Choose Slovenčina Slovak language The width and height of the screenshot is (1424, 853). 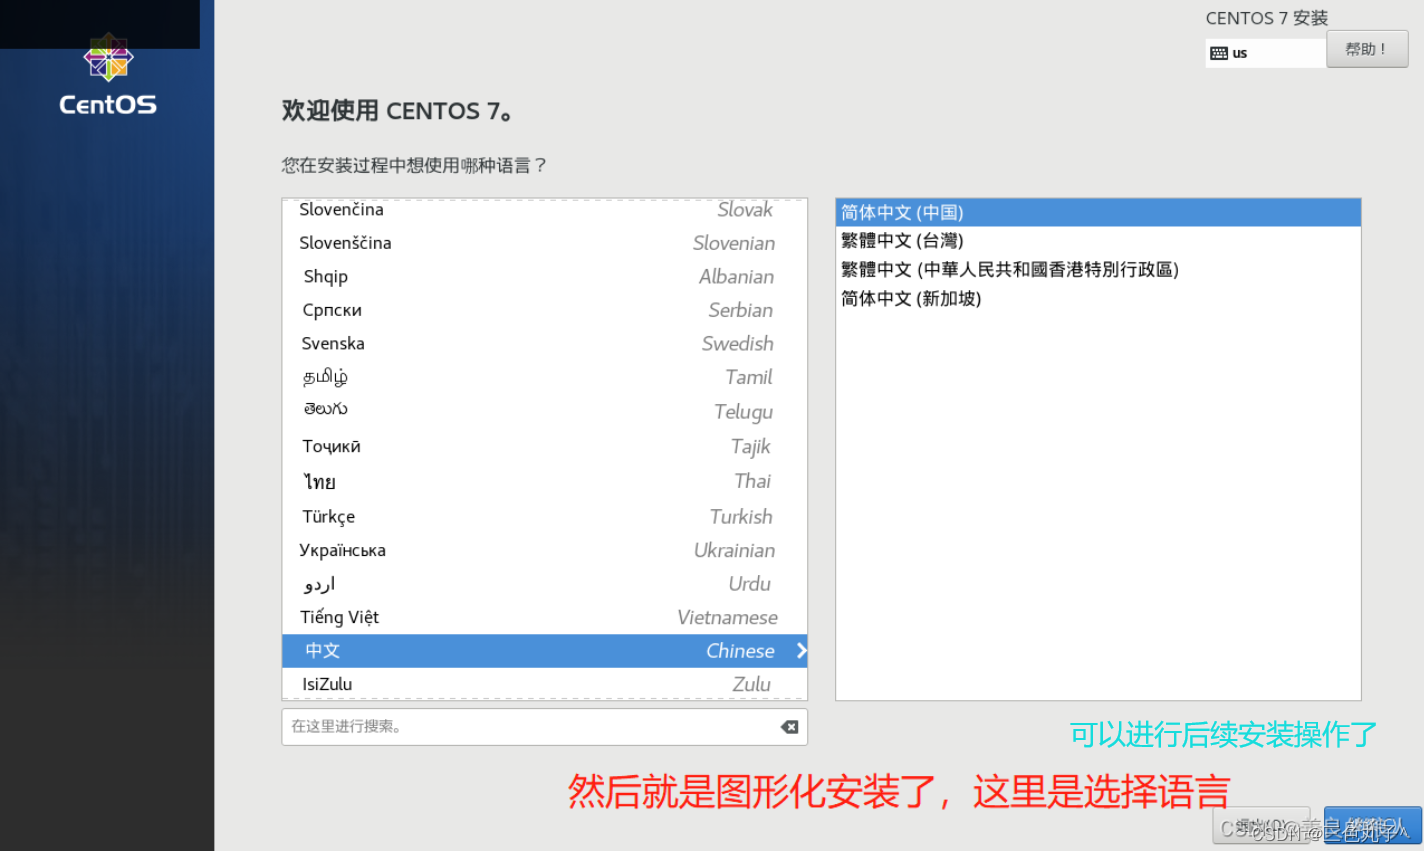[x=544, y=210]
